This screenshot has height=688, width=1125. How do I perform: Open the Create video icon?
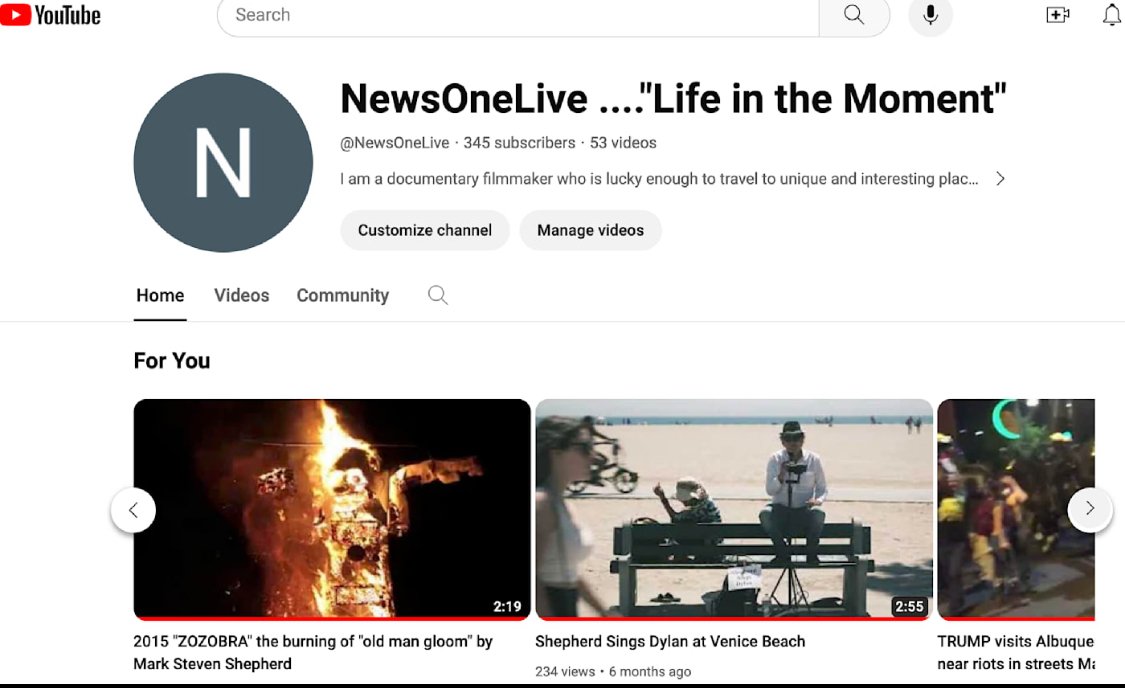1058,15
